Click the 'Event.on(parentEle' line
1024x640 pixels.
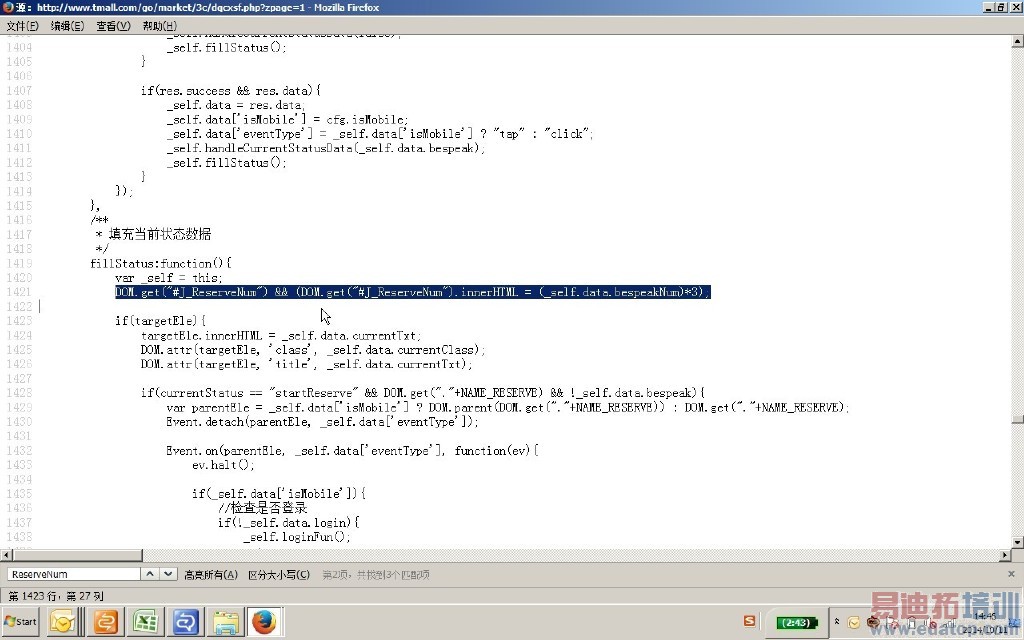[352, 451]
